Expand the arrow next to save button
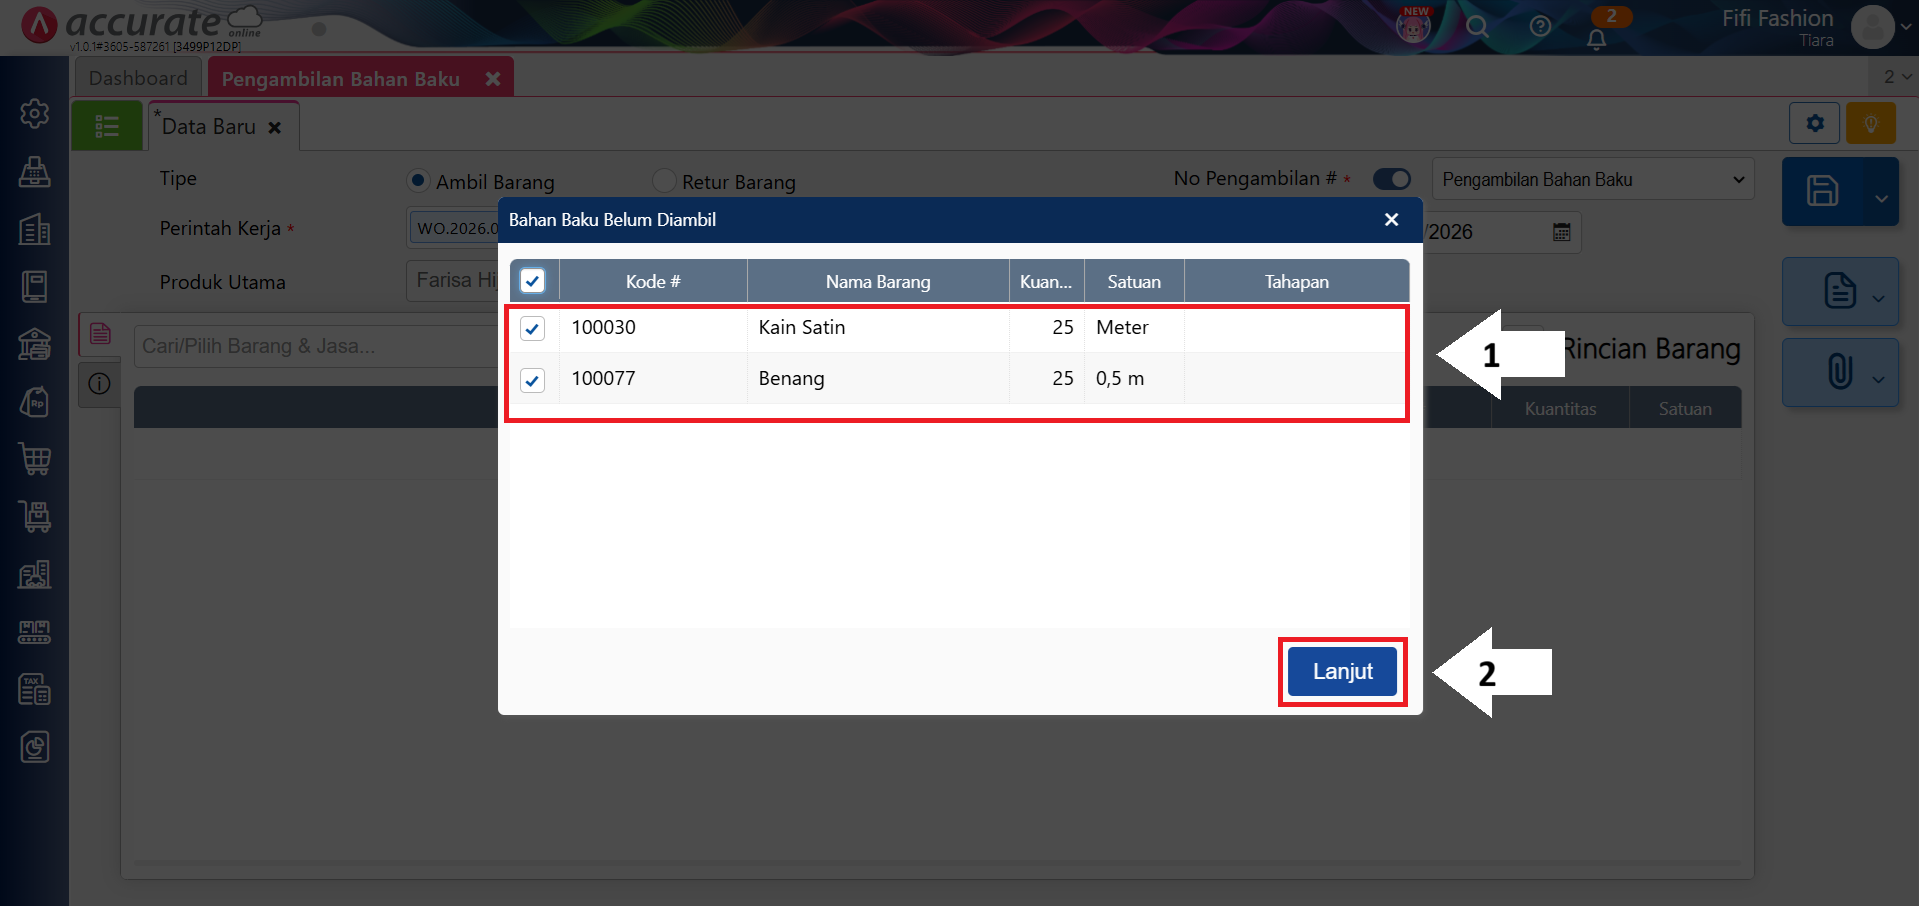Screen dimensions: 1919x906 pos(1880,198)
